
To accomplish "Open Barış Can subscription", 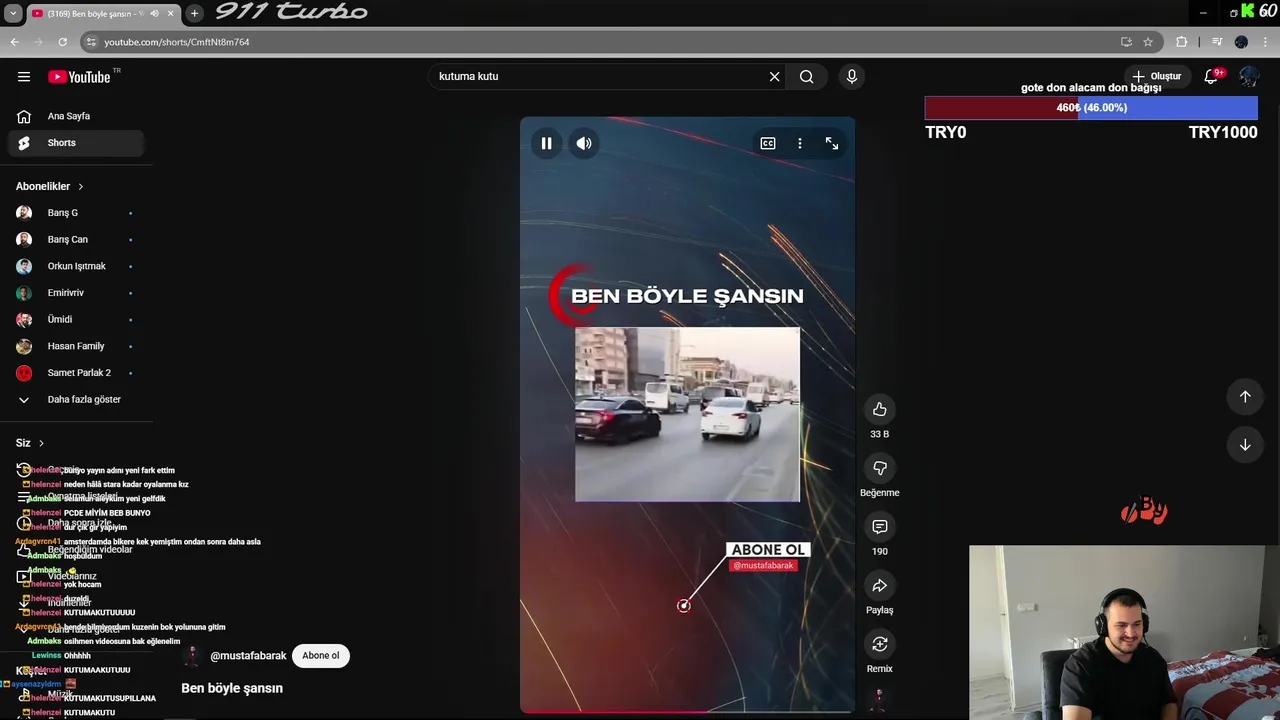I will click(x=76, y=240).
